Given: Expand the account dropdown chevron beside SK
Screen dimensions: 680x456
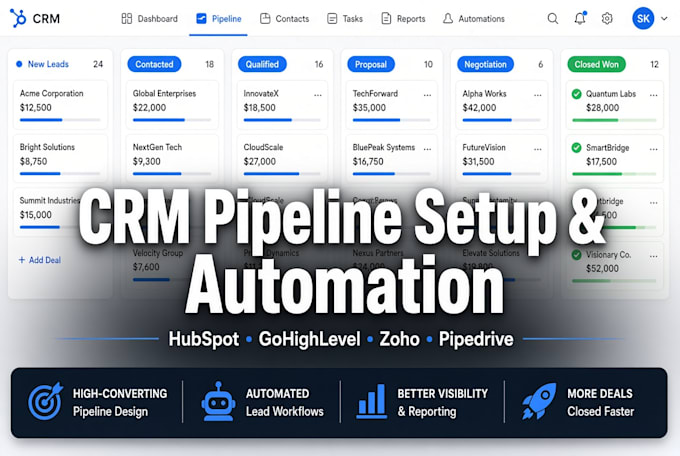Looking at the screenshot, I should [x=664, y=19].
